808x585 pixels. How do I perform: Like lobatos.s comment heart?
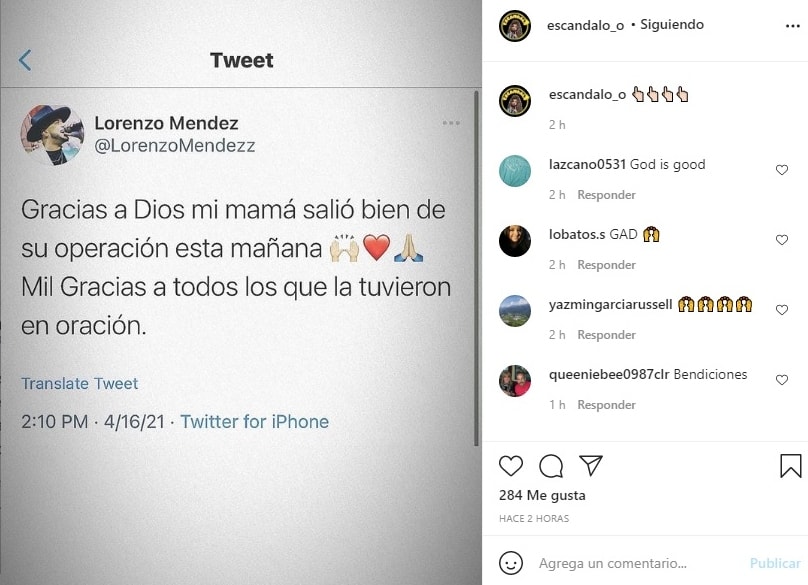[x=782, y=240]
